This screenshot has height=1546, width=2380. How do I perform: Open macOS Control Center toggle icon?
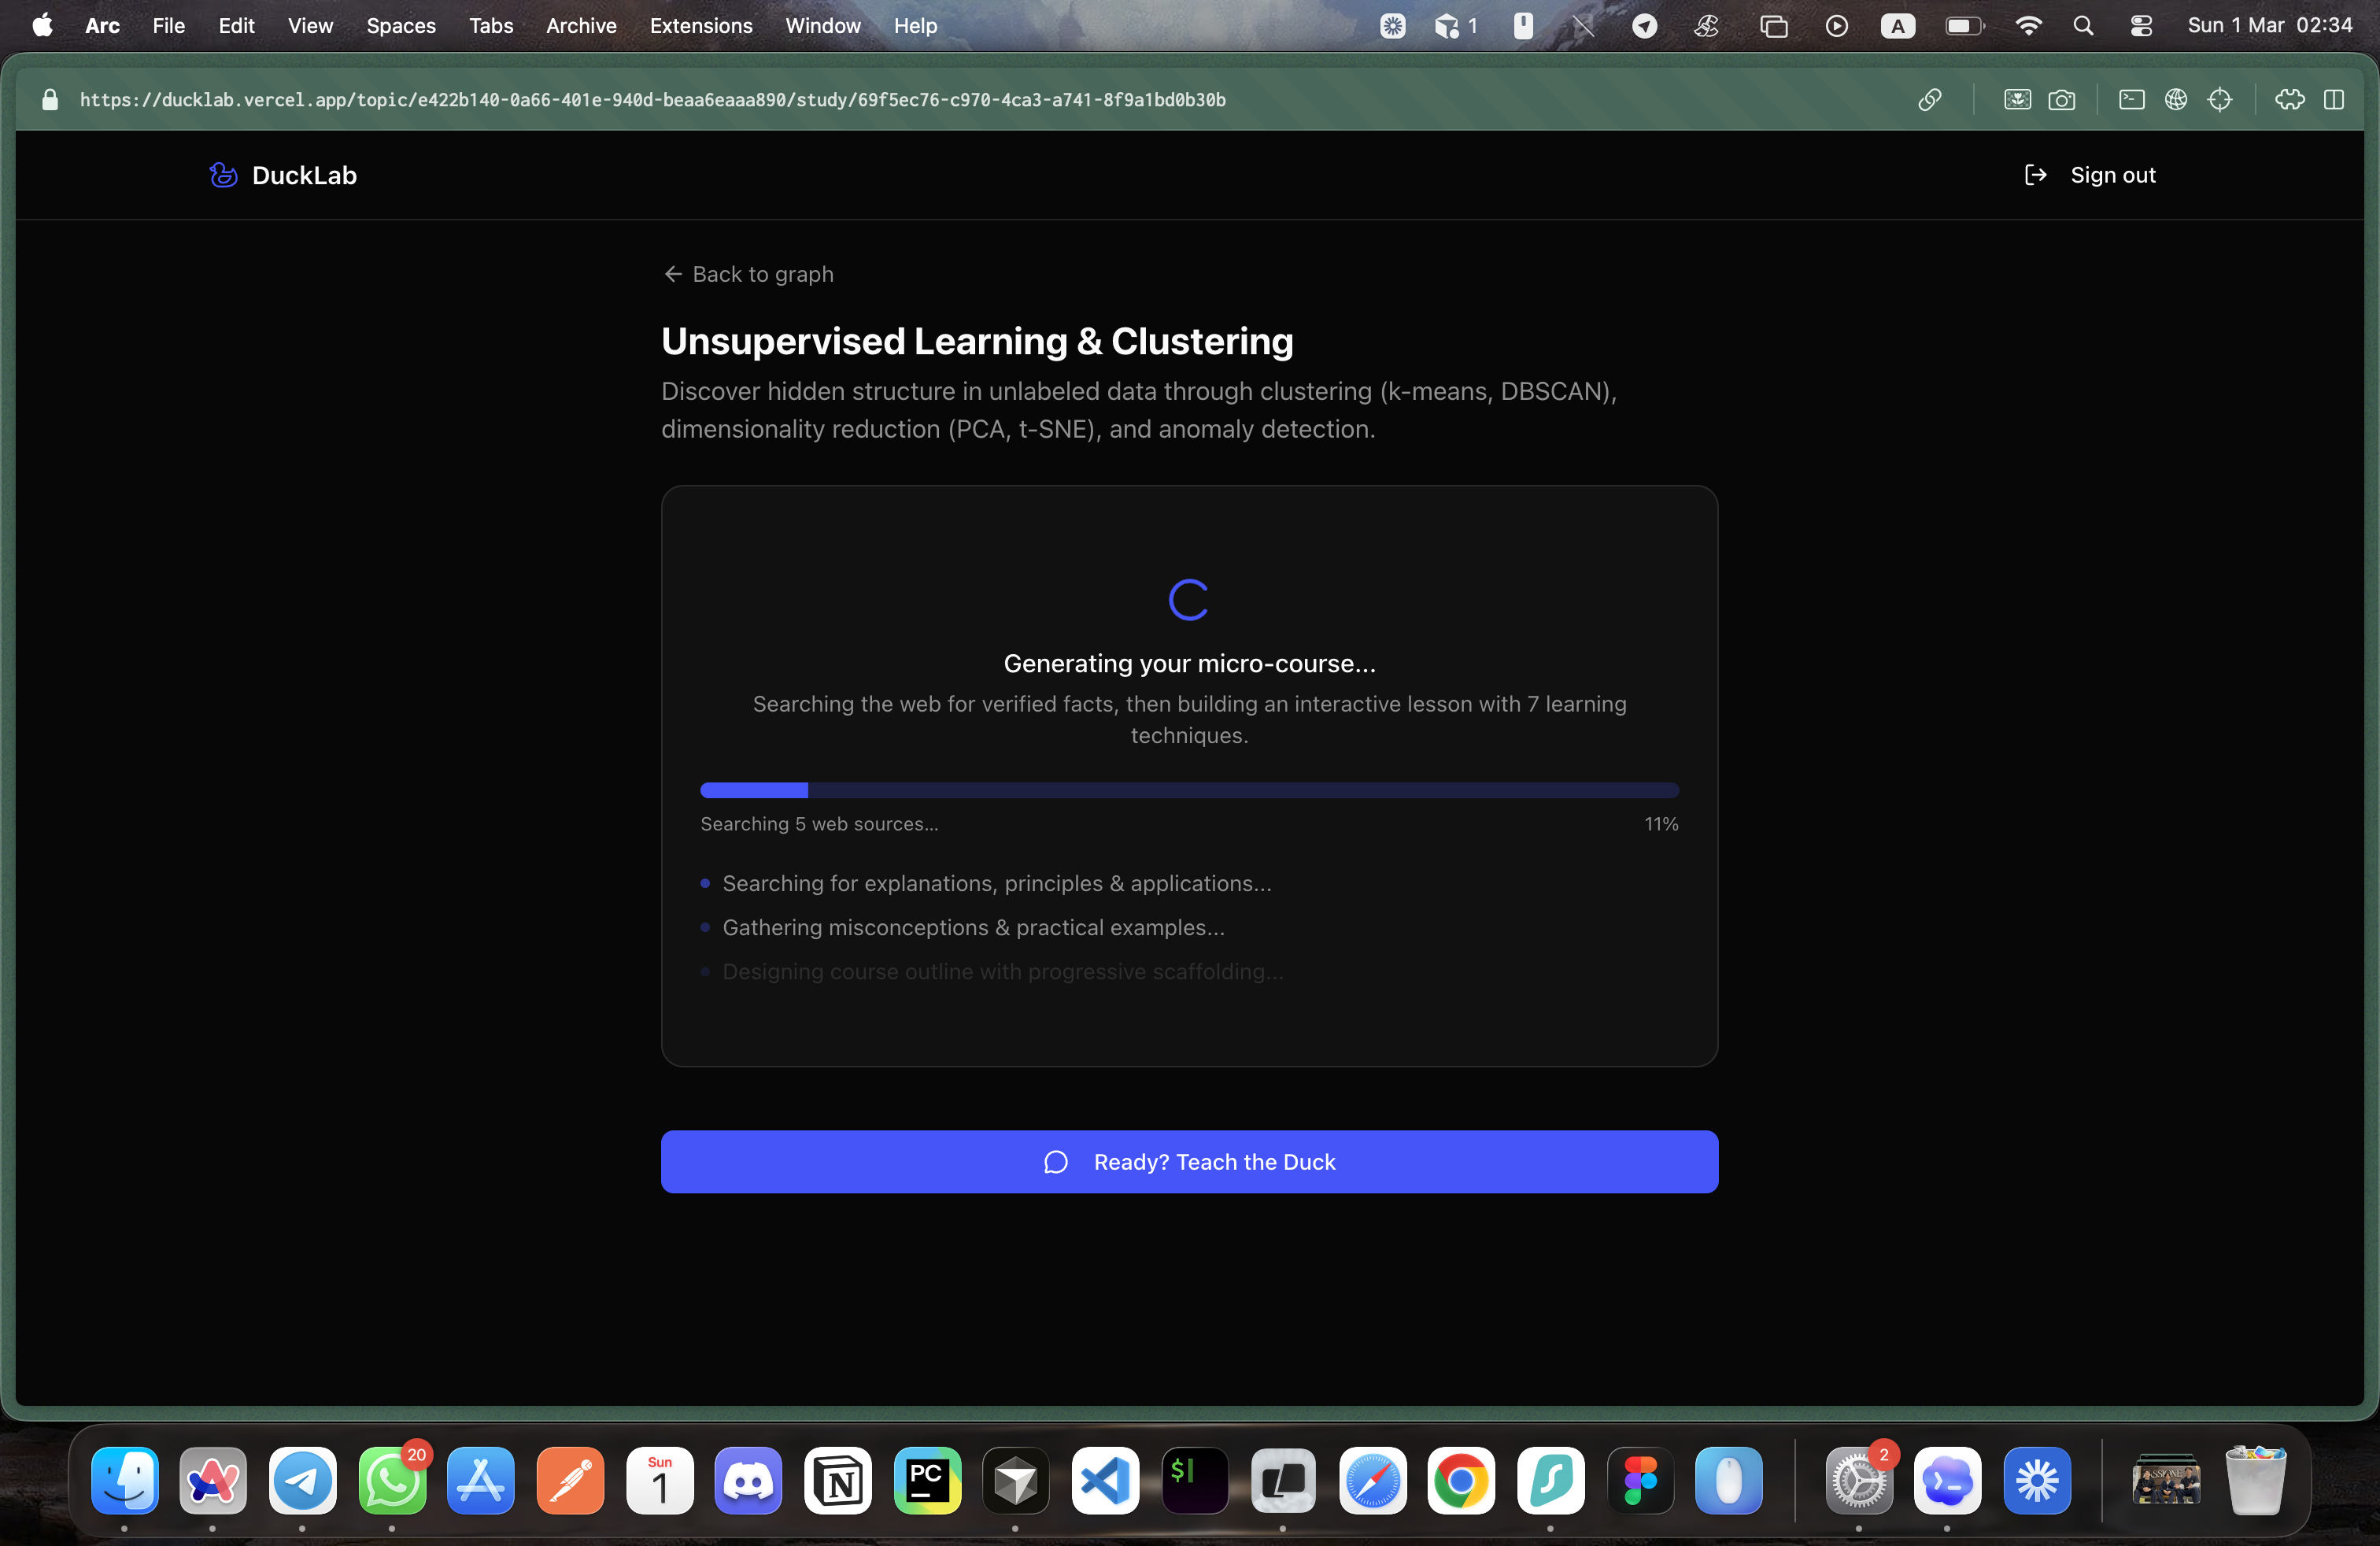(2140, 26)
